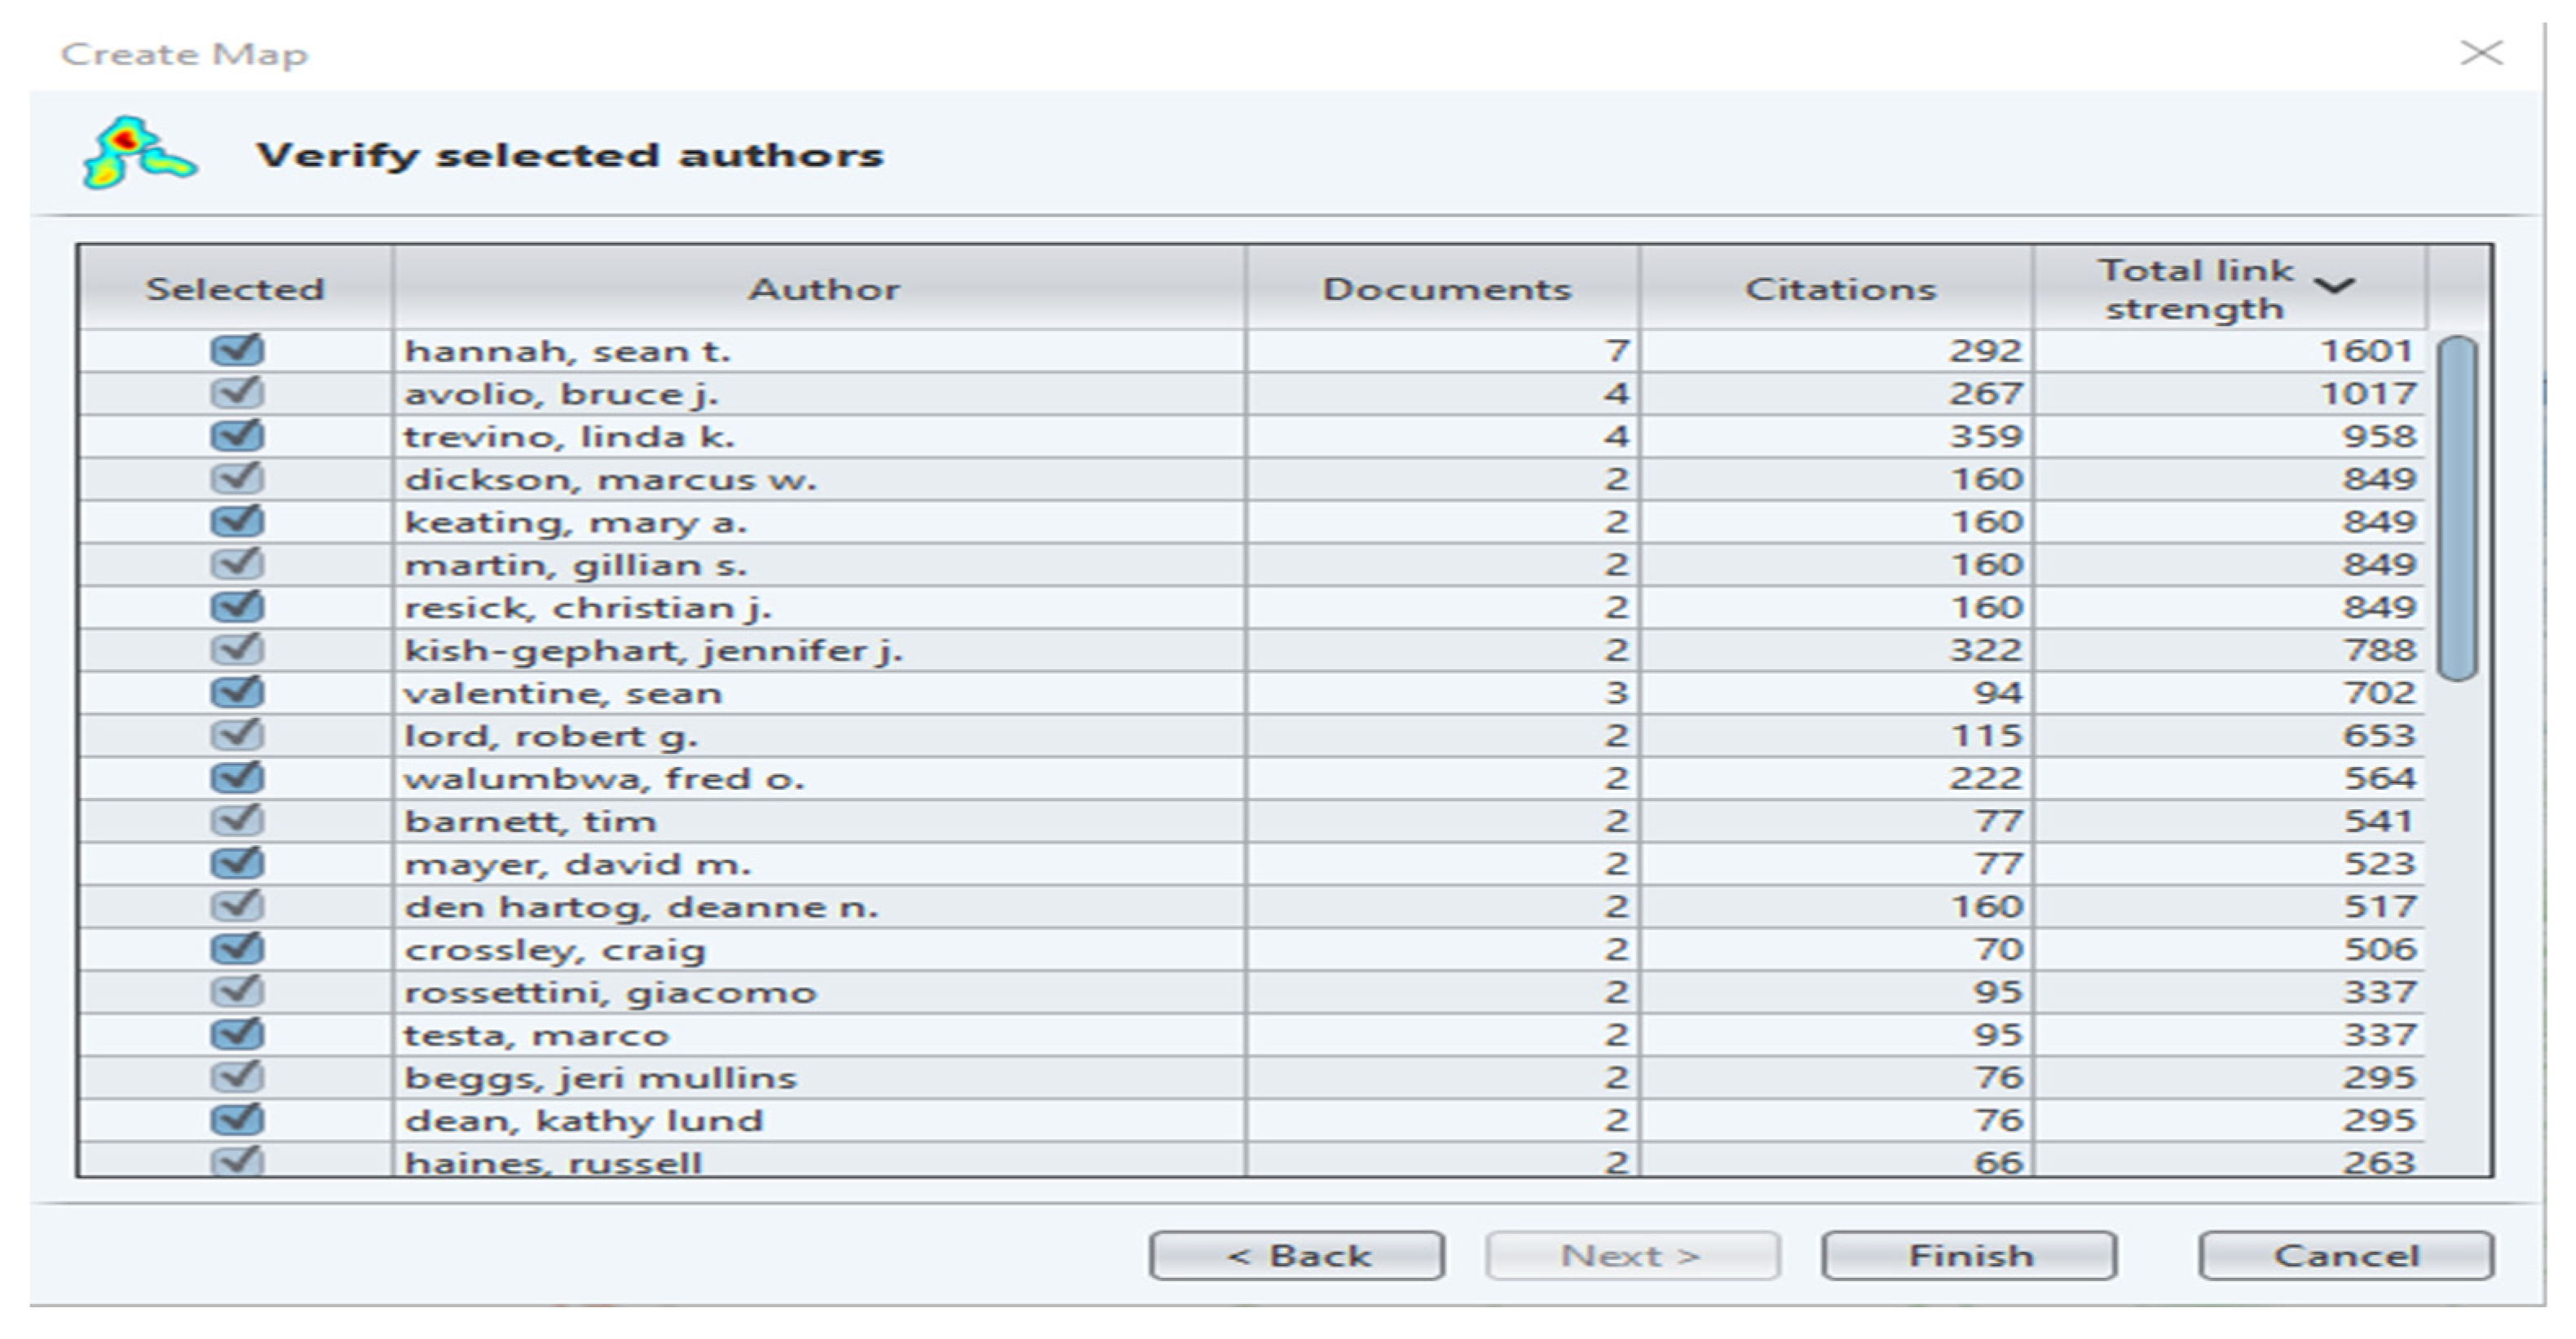
Task: Click the Cancel button
Action: pos(2345,1255)
